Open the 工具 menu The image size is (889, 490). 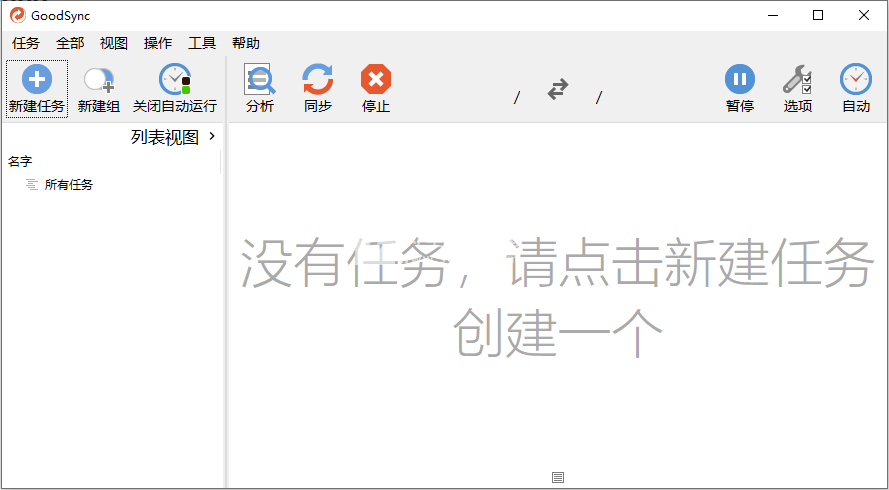[x=202, y=43]
